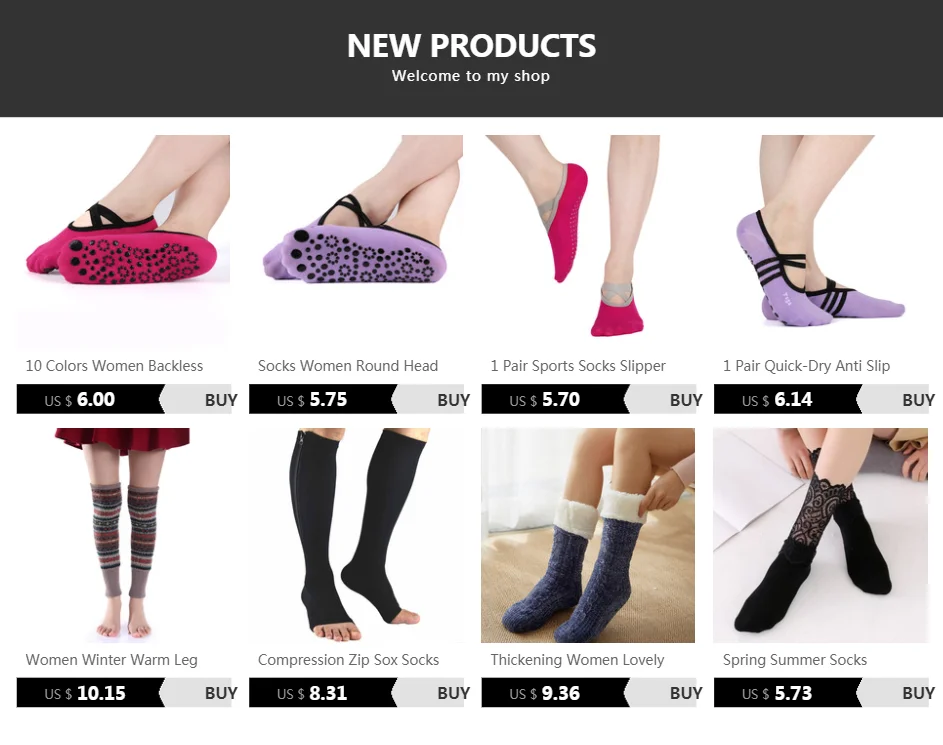View the pink sports socks slipper photo
Screen dimensions: 943x745
pyautogui.click(x=588, y=242)
